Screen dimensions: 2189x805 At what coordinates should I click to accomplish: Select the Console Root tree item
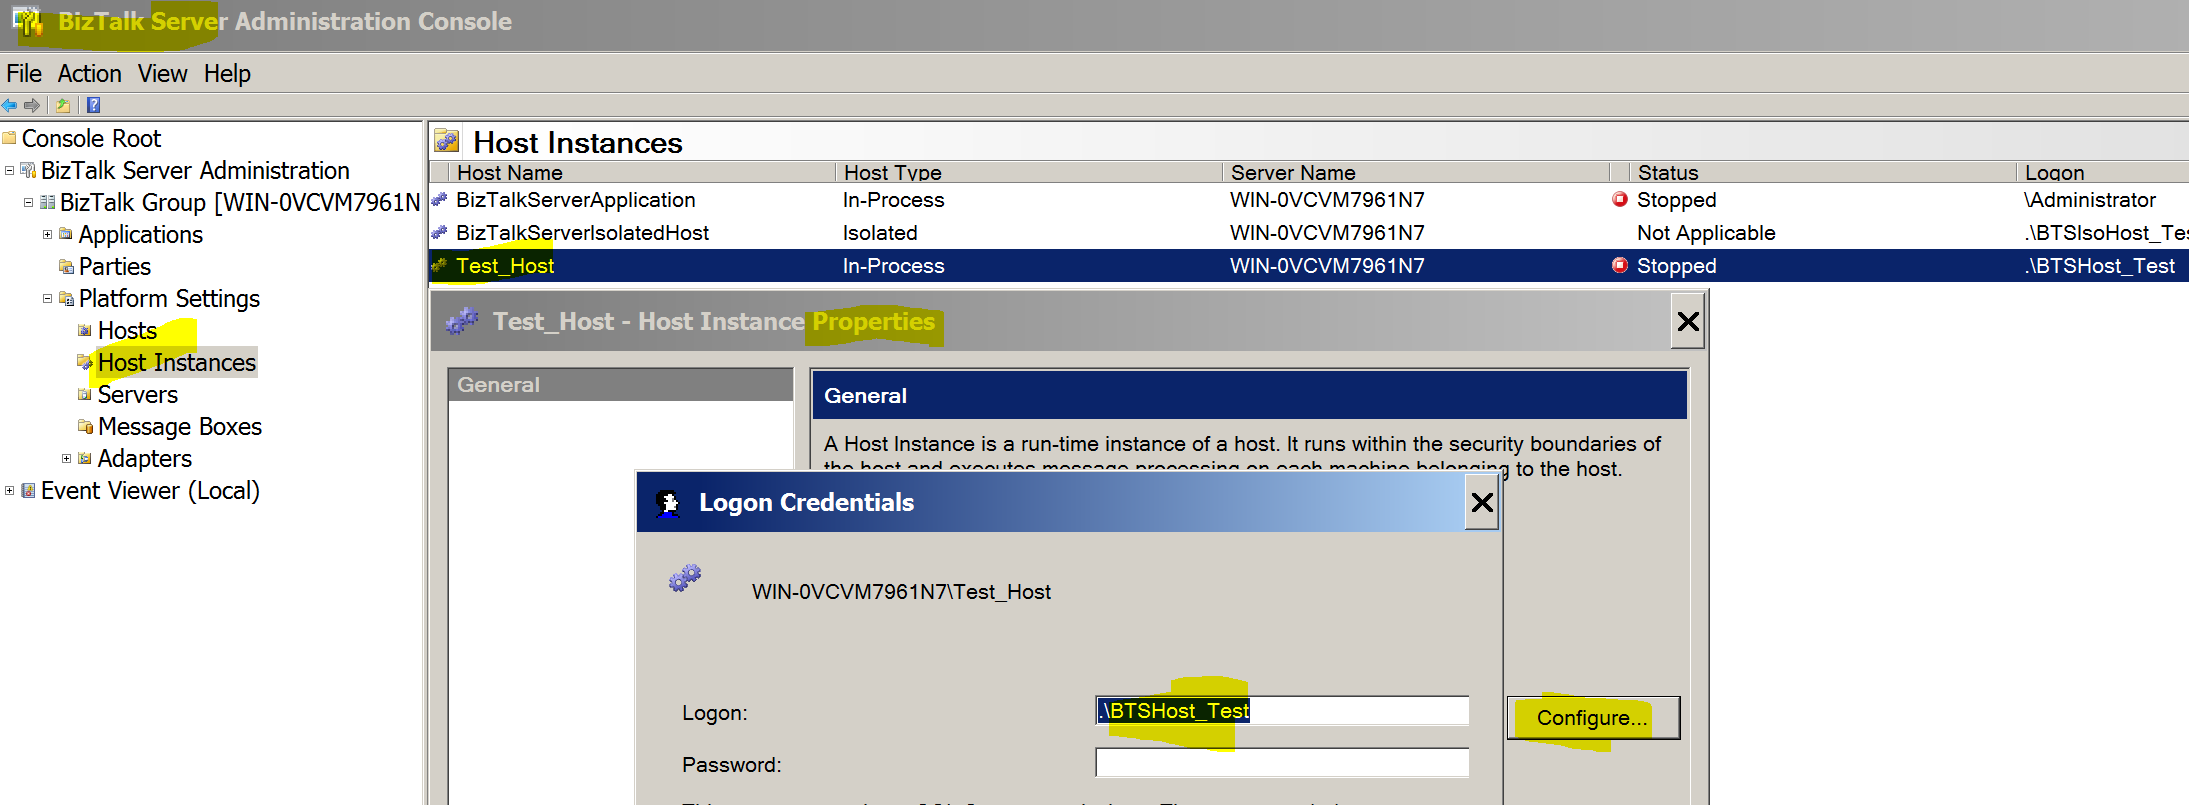91,138
